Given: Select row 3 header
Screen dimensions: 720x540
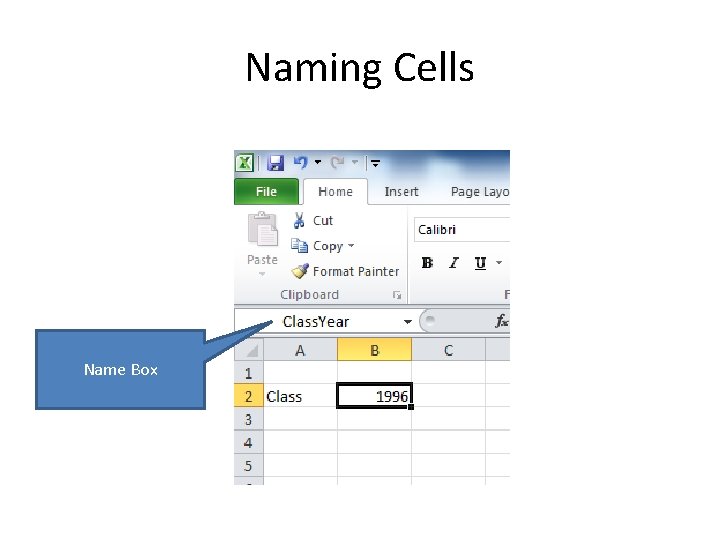Looking at the screenshot, I should (x=249, y=419).
